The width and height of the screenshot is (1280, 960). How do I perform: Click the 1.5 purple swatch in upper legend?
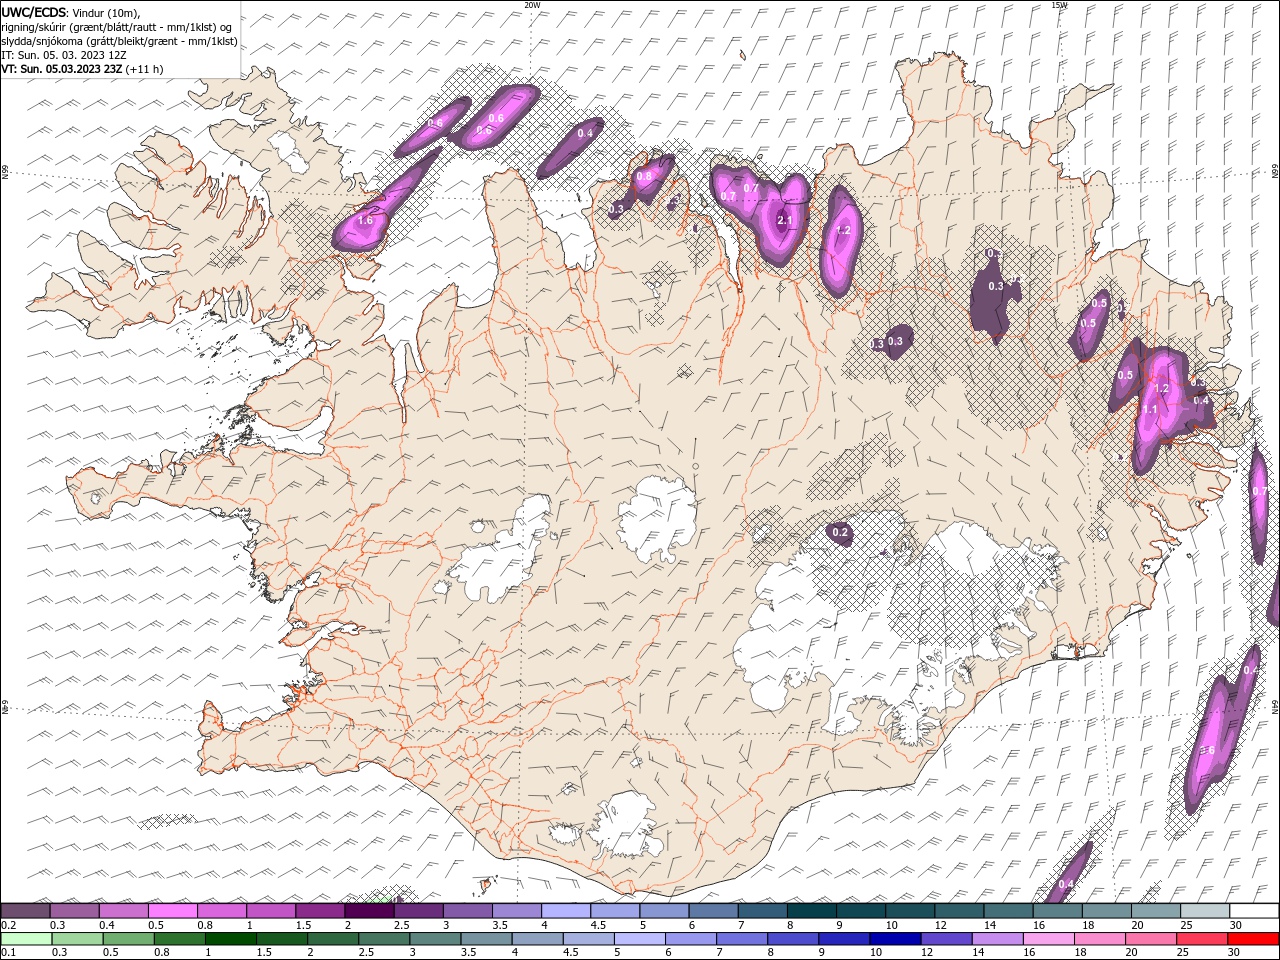pos(320,911)
